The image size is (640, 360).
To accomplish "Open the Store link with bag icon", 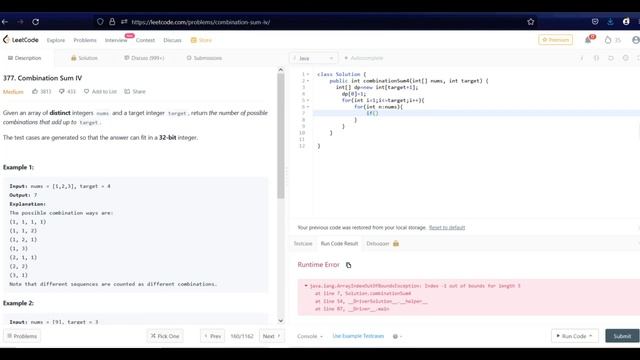I will tap(201, 40).
